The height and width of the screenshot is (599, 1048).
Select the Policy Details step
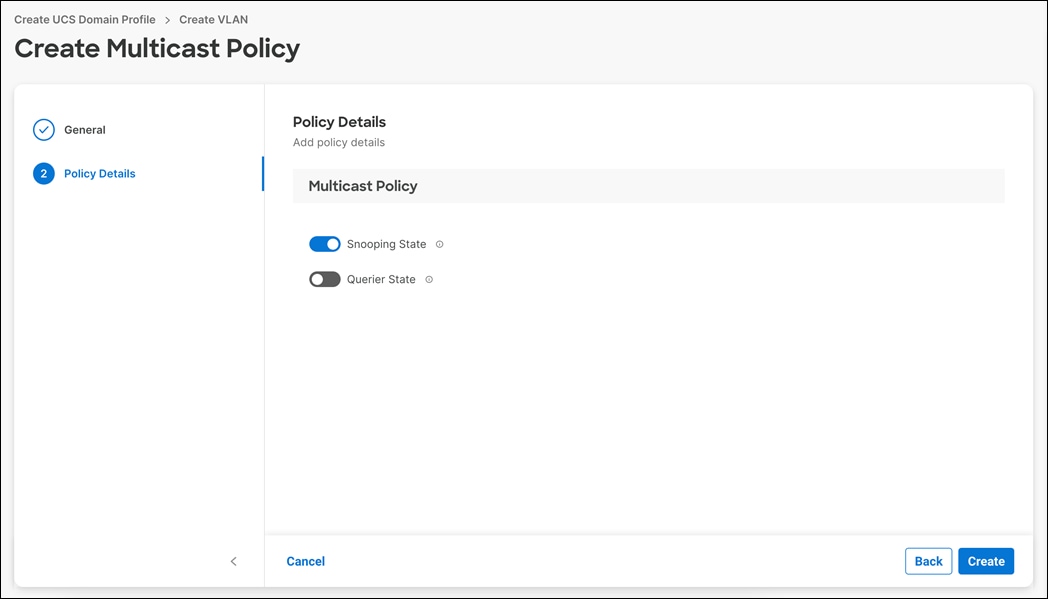tap(99, 173)
